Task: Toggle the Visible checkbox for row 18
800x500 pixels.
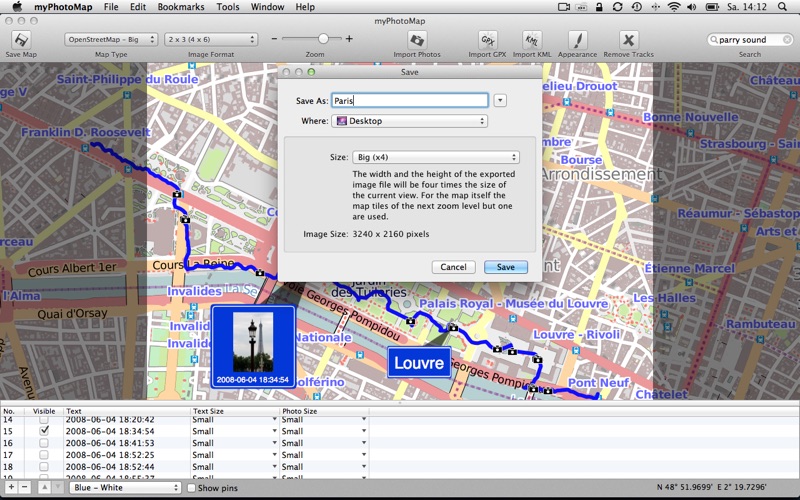Action: point(44,466)
